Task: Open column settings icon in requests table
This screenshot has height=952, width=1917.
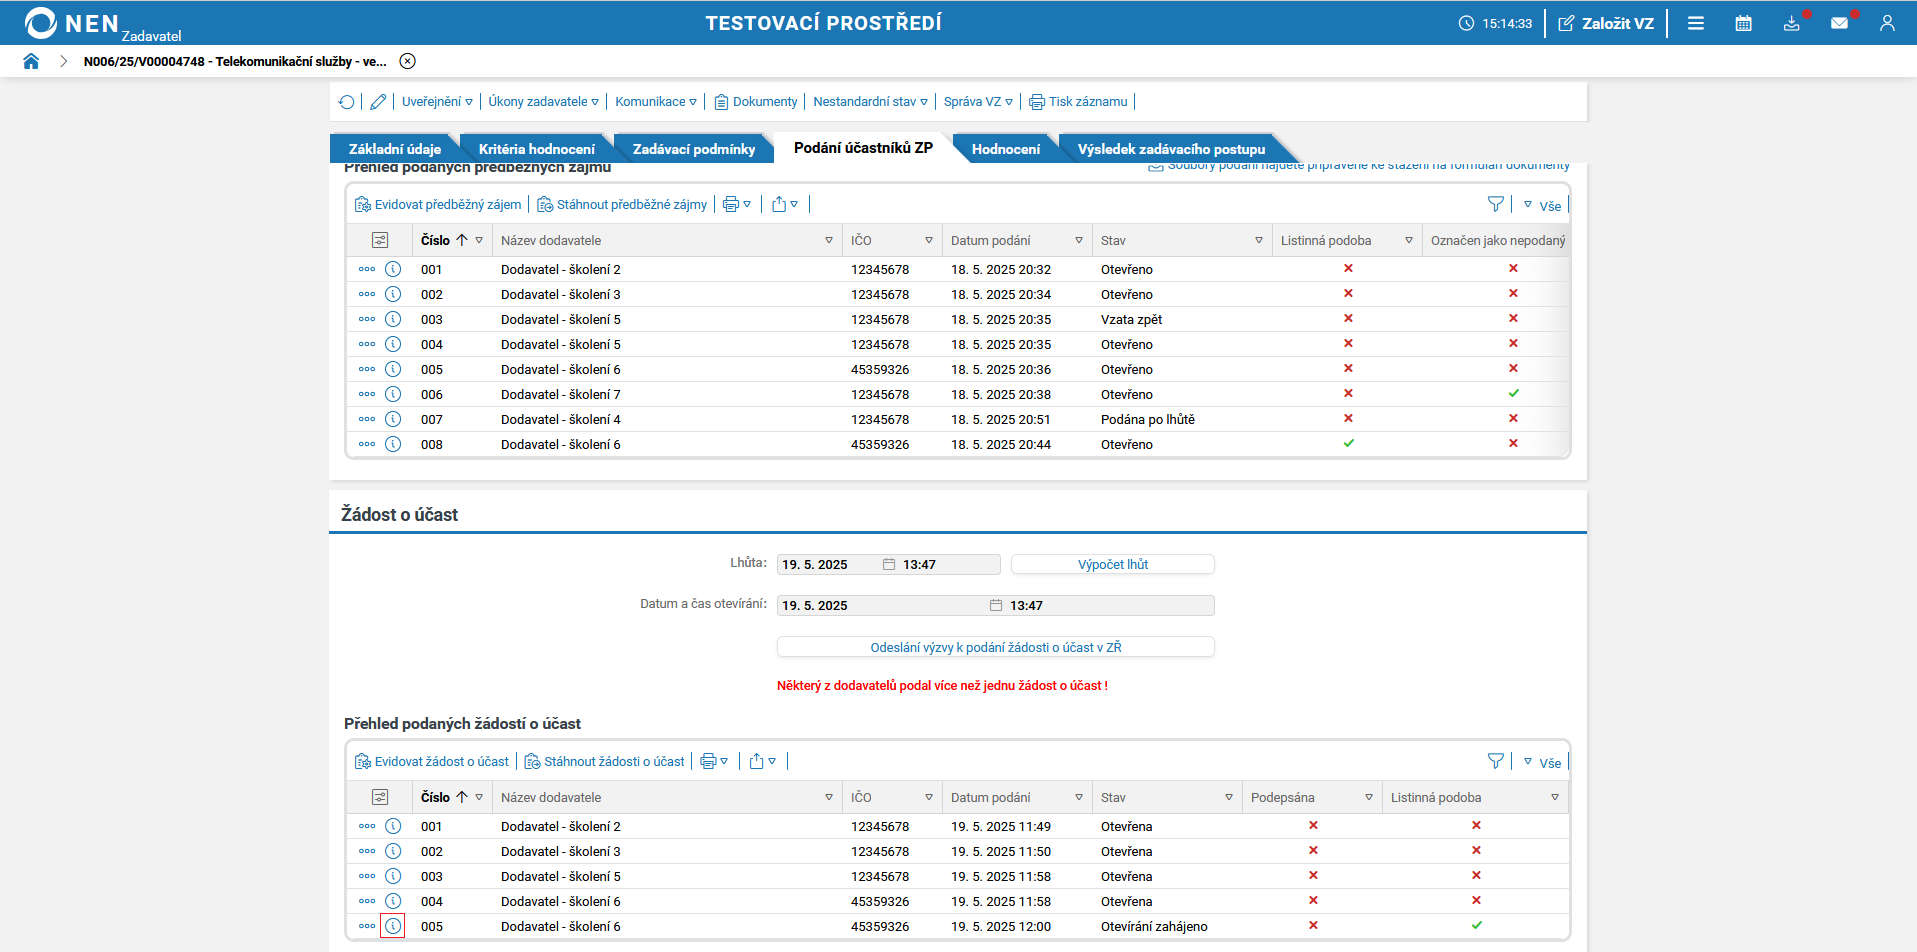Action: [x=380, y=797]
